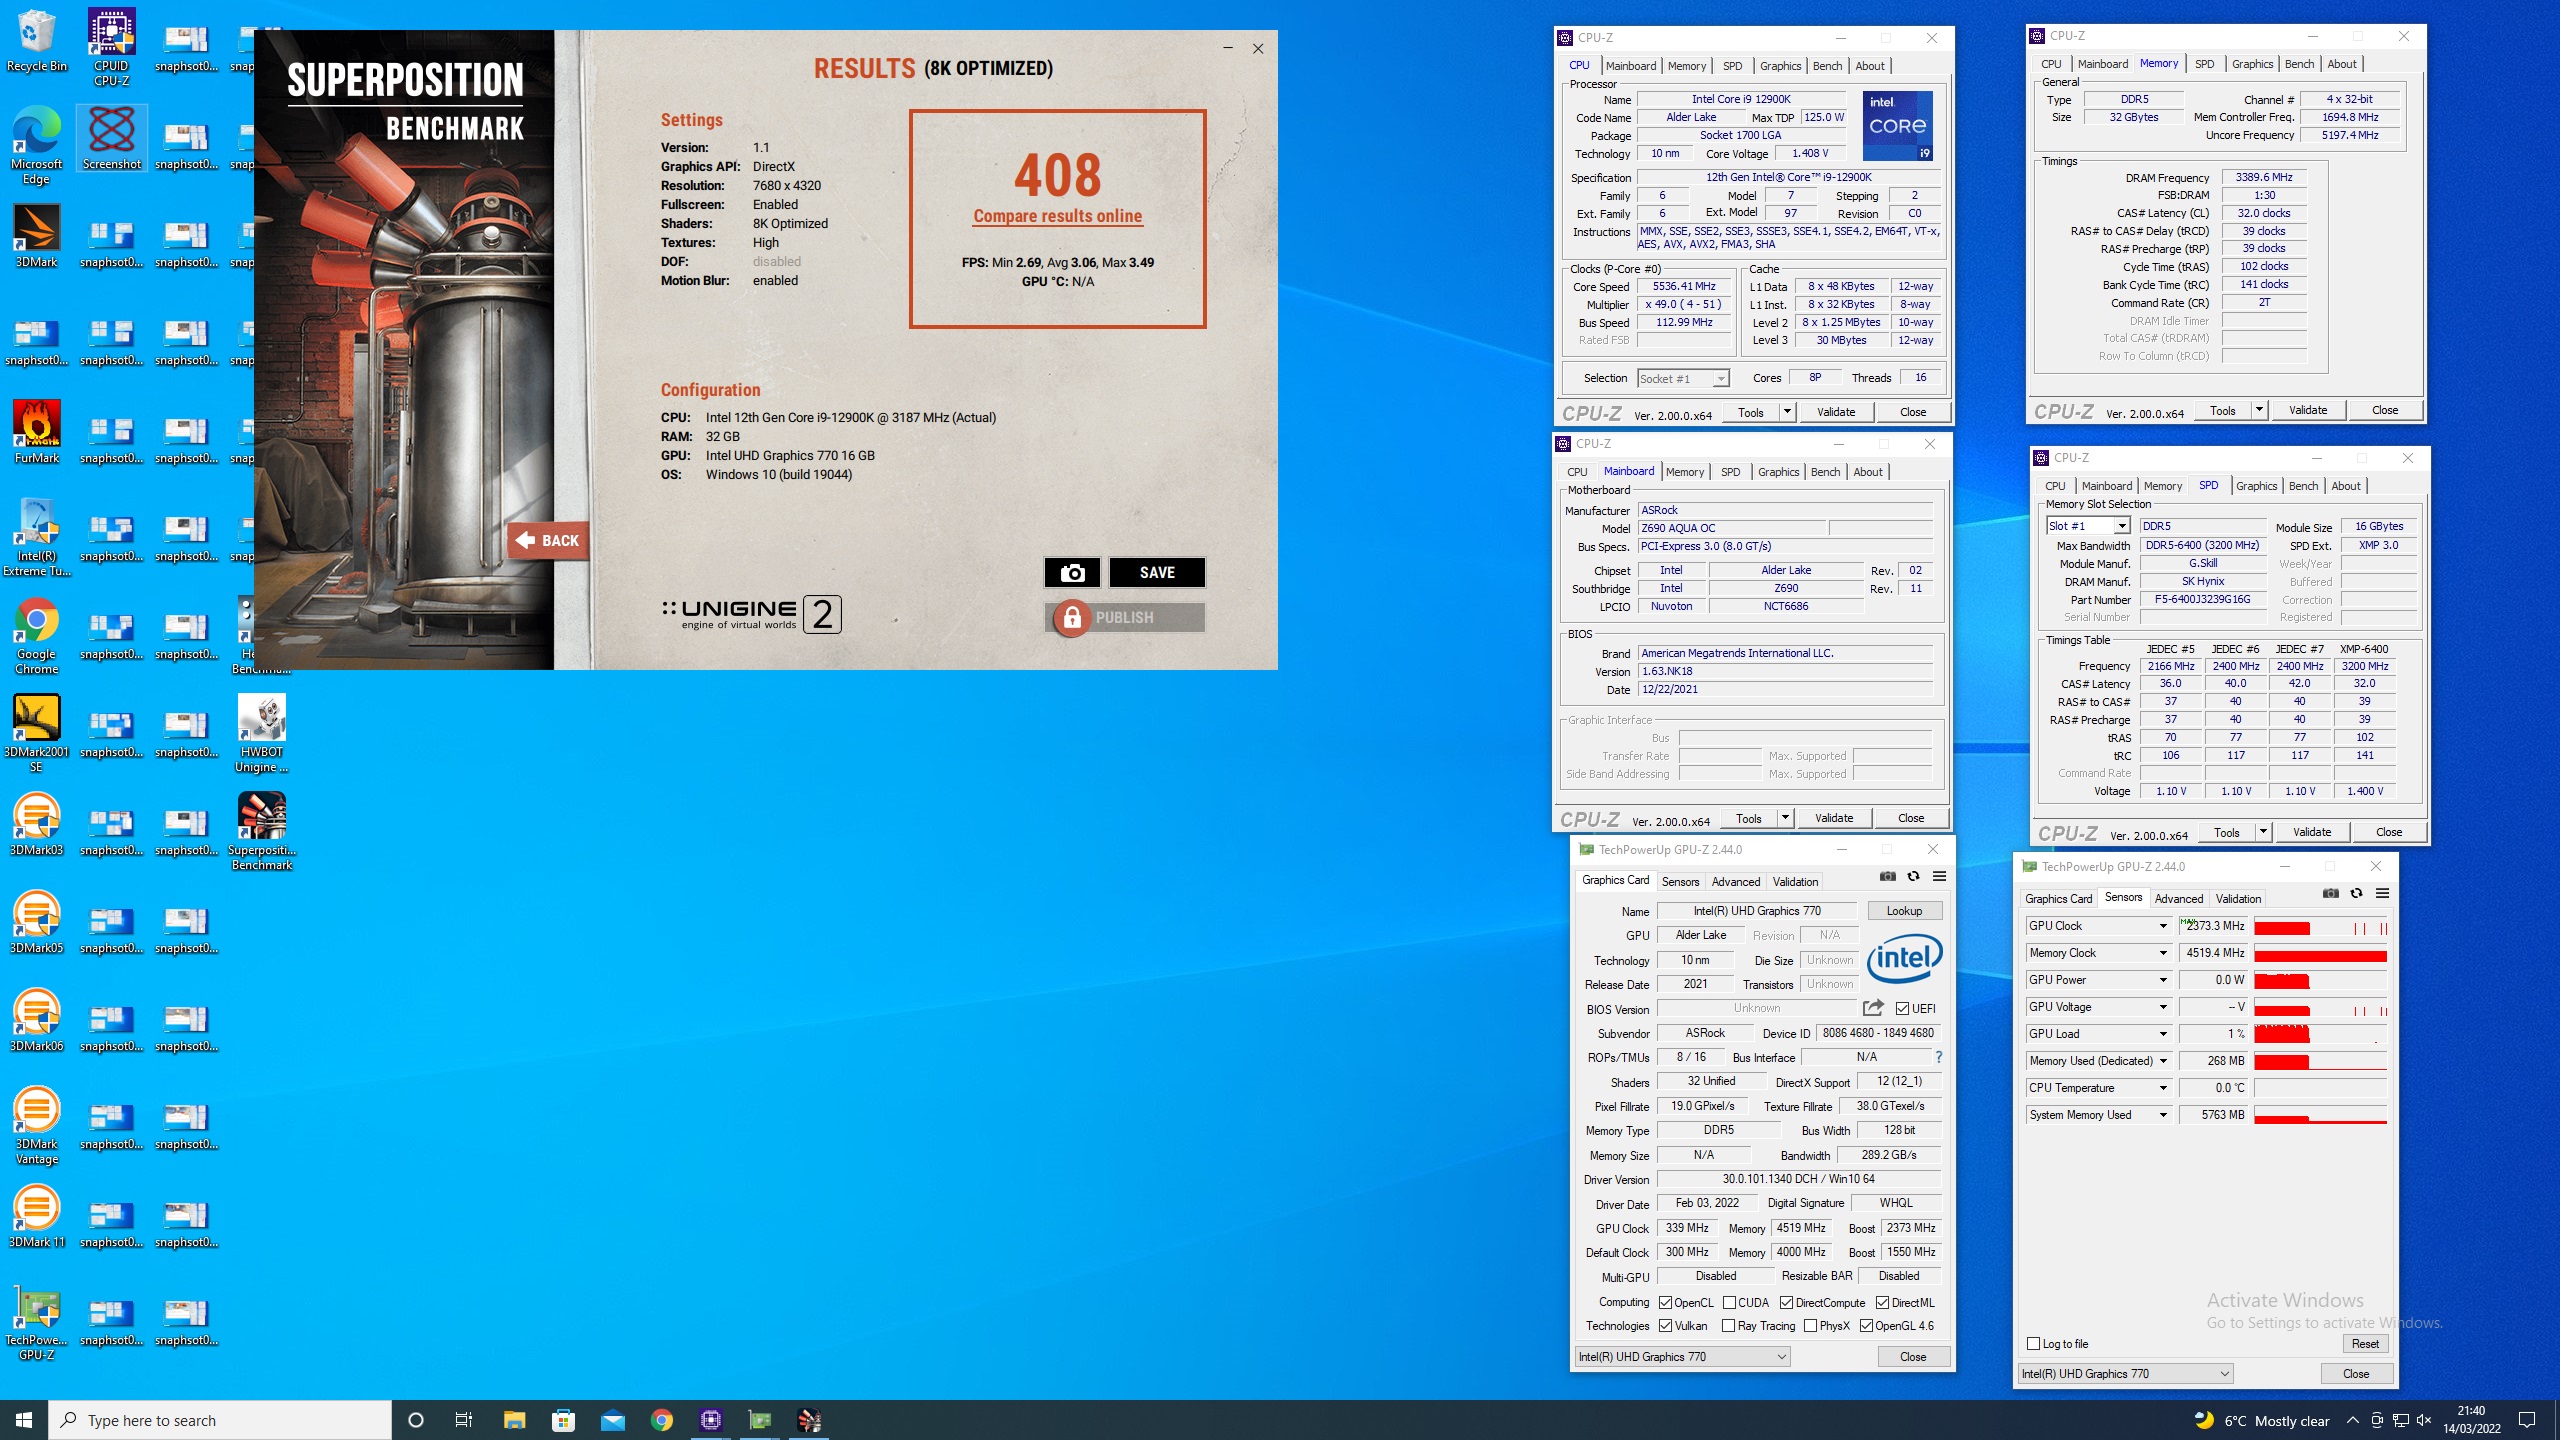This screenshot has height=1440, width=2560.
Task: Enable Log to file in GPU-Z Sensors
Action: [2033, 1344]
